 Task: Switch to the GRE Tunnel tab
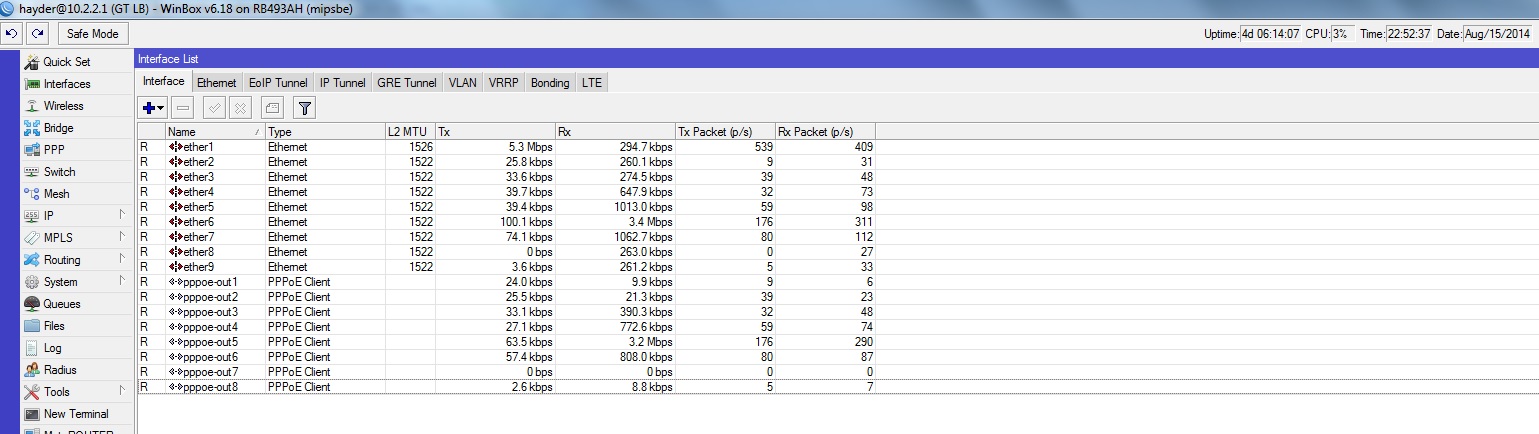(x=407, y=83)
